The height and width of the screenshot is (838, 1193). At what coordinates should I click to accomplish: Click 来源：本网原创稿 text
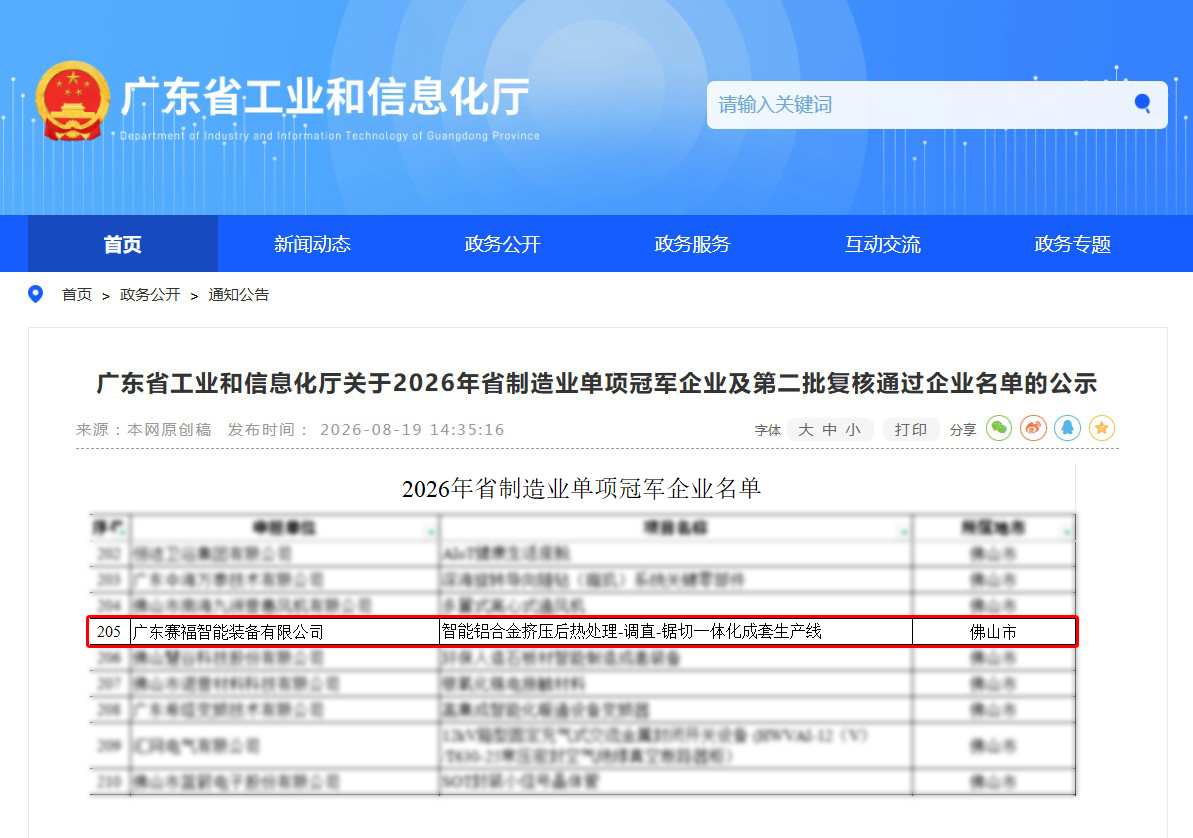[144, 430]
